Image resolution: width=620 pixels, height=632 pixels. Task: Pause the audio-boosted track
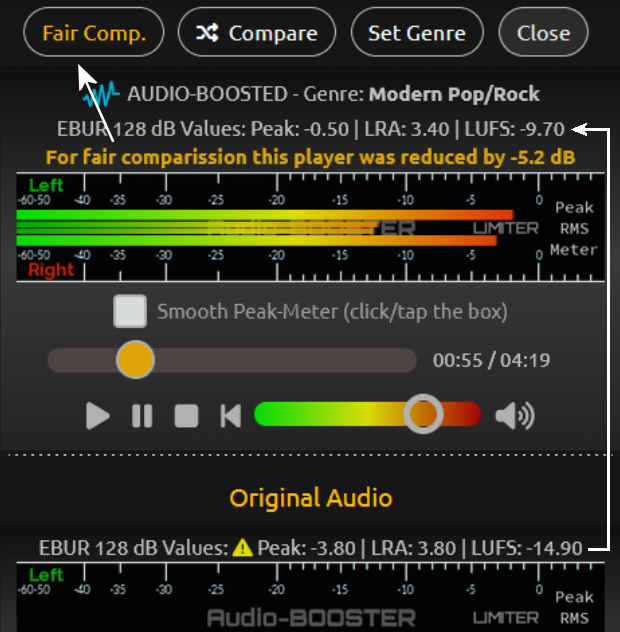coord(142,416)
